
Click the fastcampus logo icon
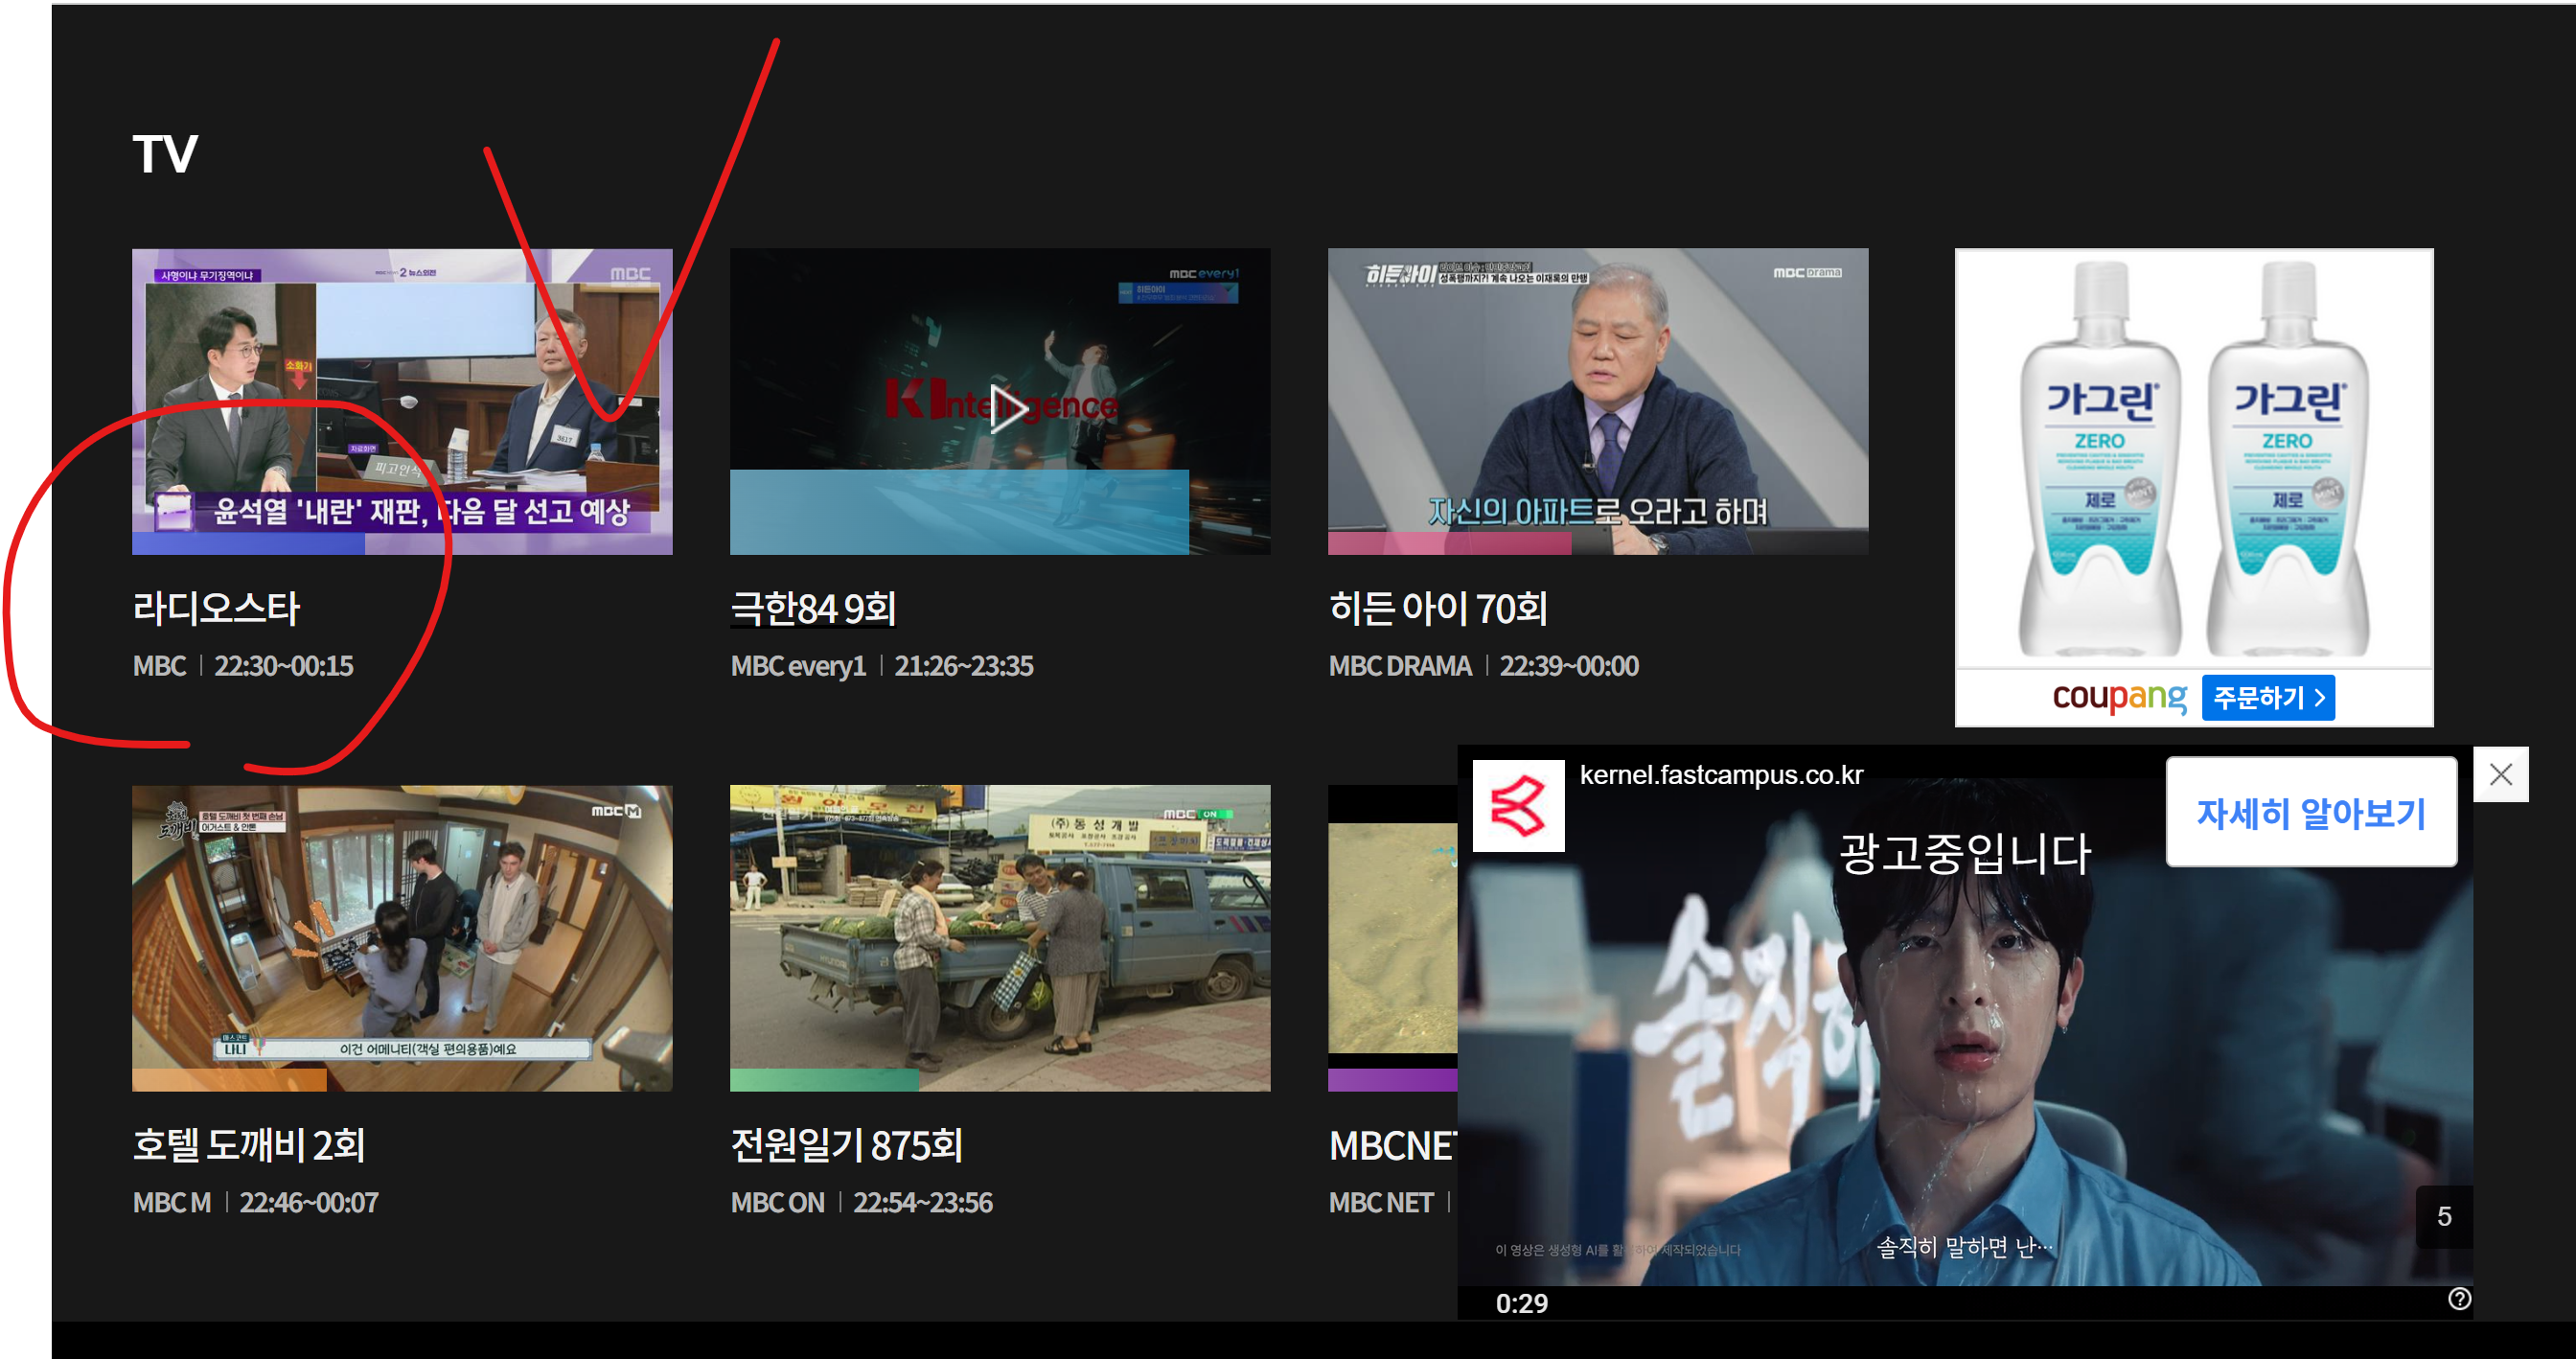click(x=1518, y=806)
